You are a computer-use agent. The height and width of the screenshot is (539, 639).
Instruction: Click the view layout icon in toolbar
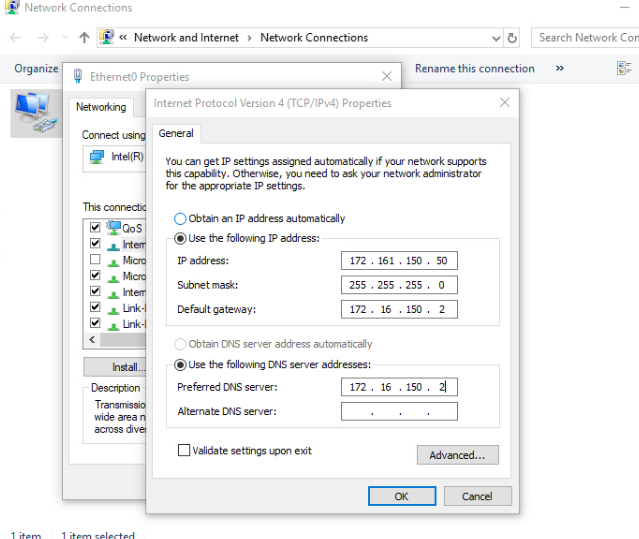(624, 69)
